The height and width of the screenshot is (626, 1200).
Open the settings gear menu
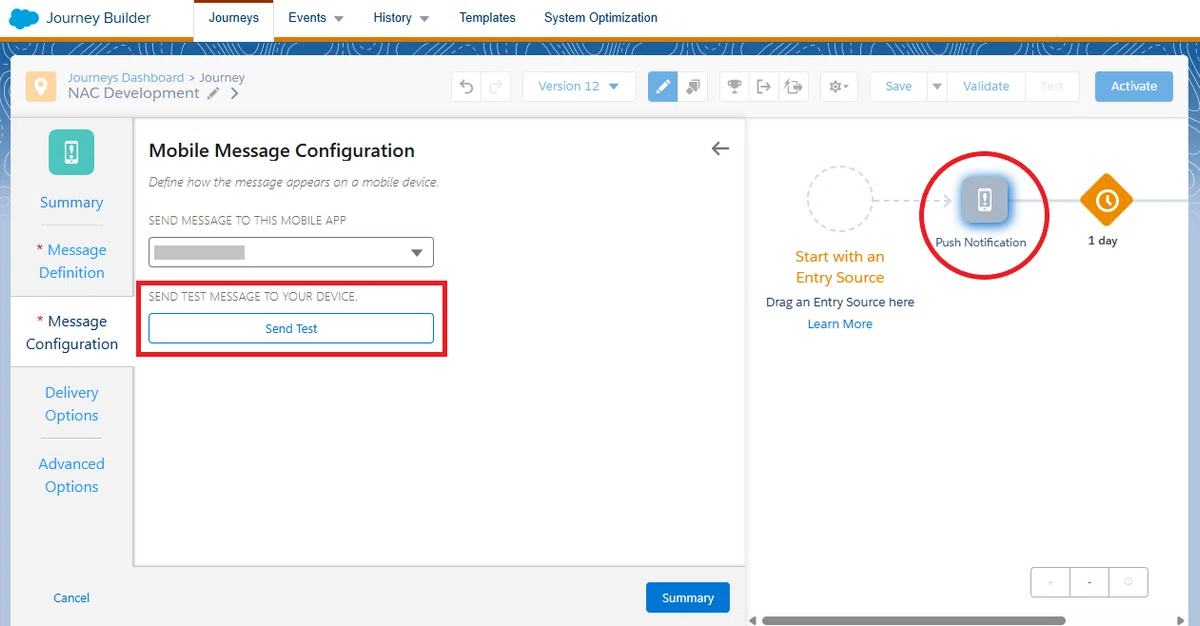(x=839, y=86)
